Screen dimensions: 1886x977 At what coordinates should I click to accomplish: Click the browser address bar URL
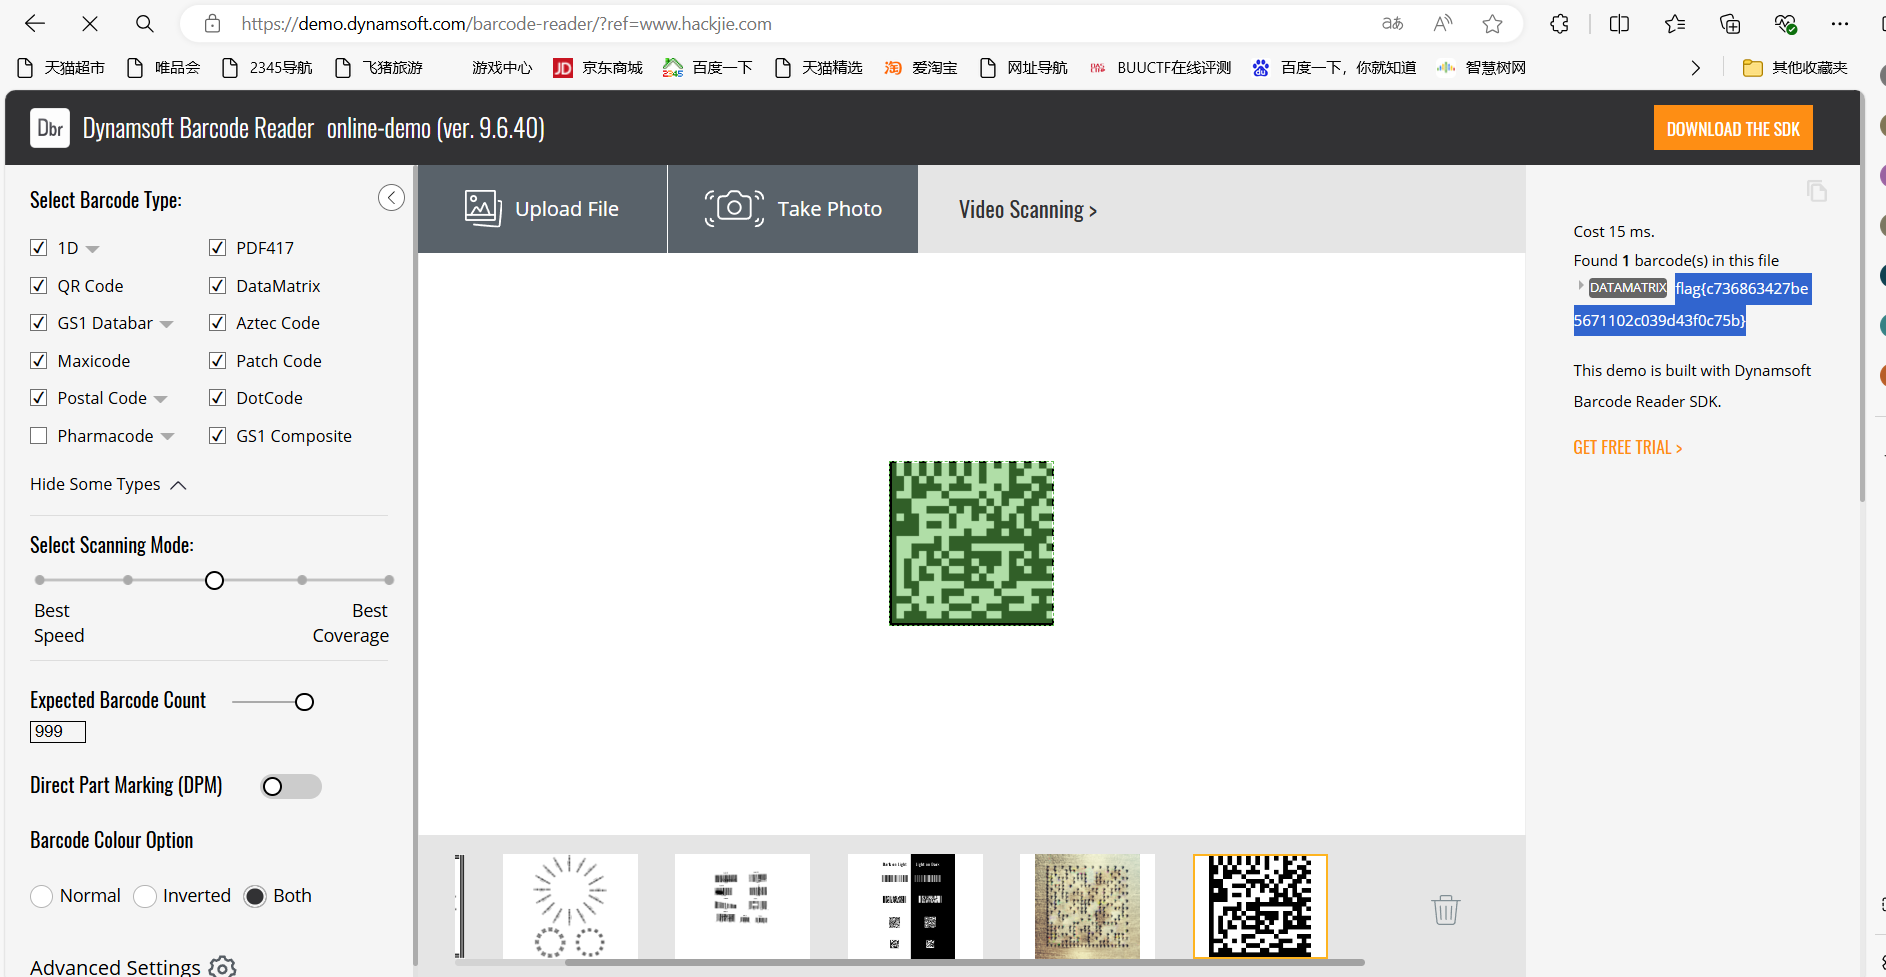(x=506, y=24)
